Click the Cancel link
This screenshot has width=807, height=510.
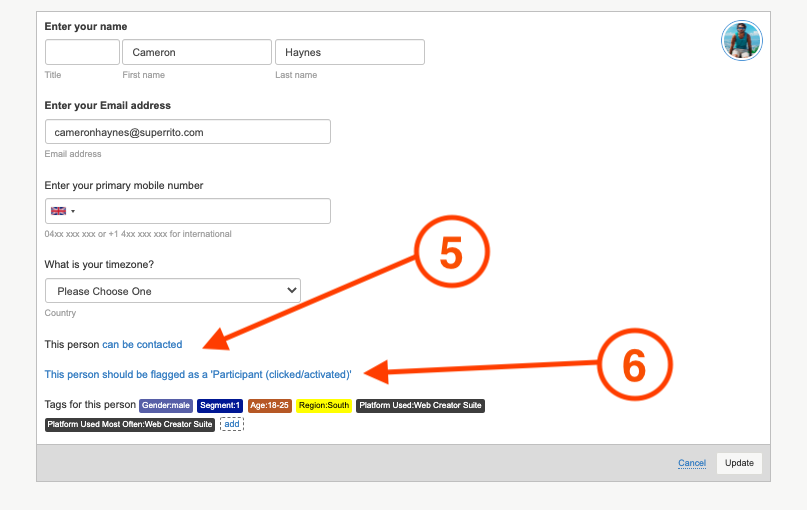691,463
